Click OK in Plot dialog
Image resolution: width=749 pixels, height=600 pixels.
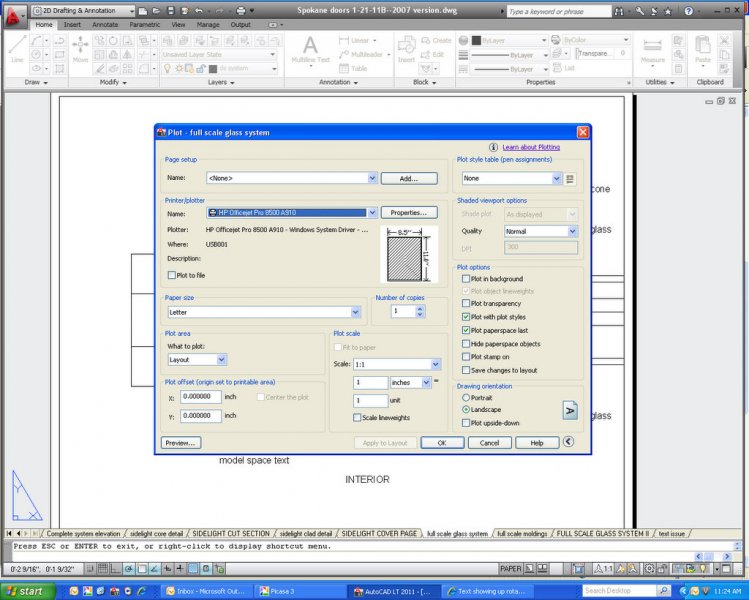tap(442, 443)
